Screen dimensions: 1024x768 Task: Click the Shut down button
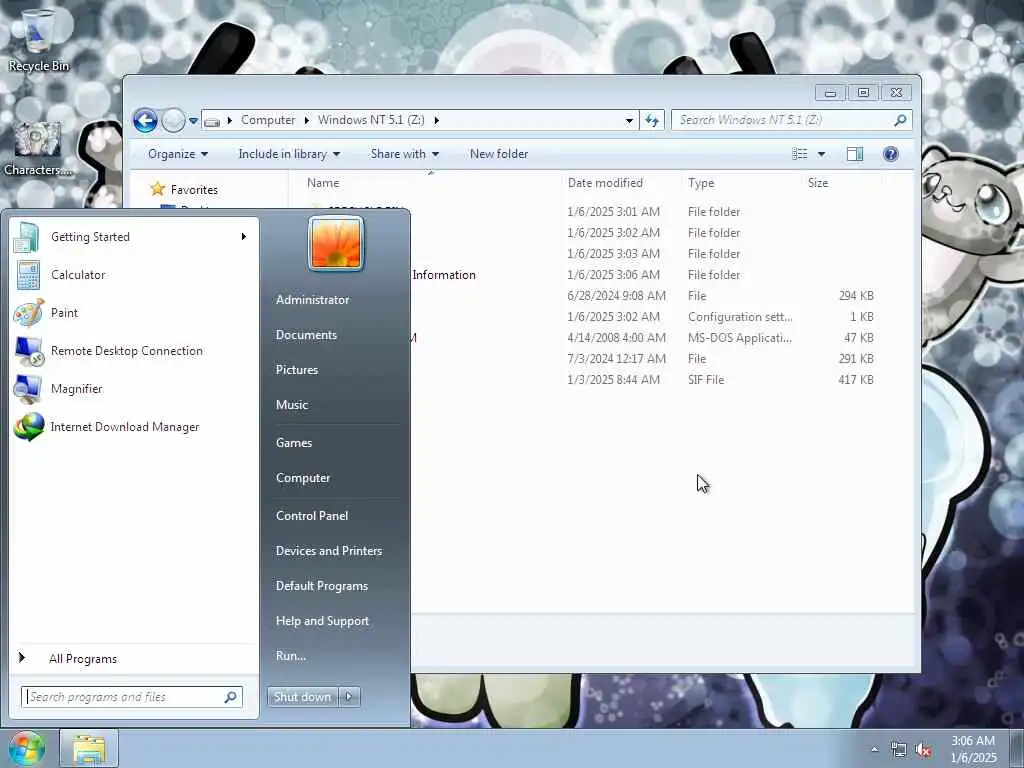point(302,697)
